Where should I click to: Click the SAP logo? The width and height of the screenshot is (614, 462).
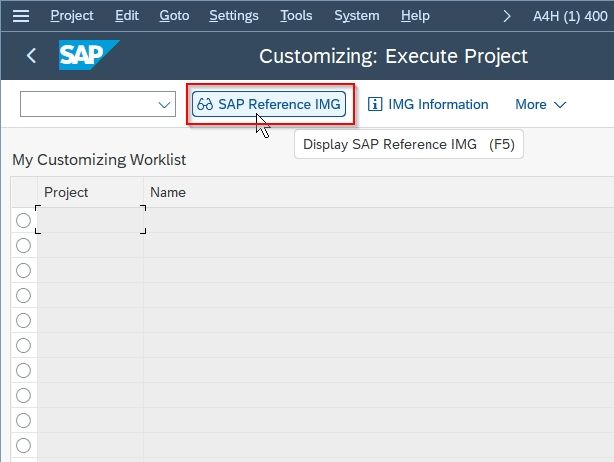click(x=89, y=55)
